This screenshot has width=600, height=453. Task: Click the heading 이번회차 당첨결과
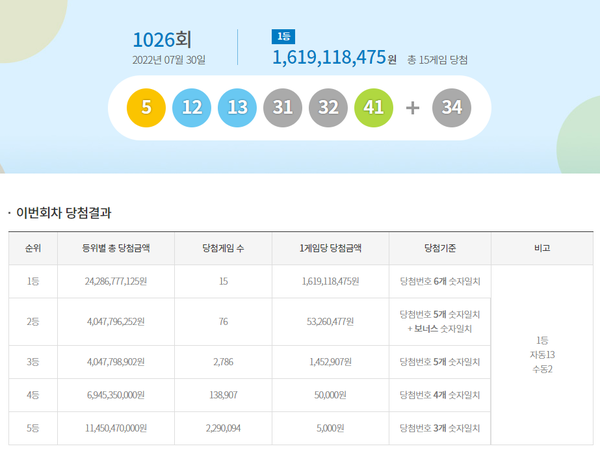click(64, 213)
